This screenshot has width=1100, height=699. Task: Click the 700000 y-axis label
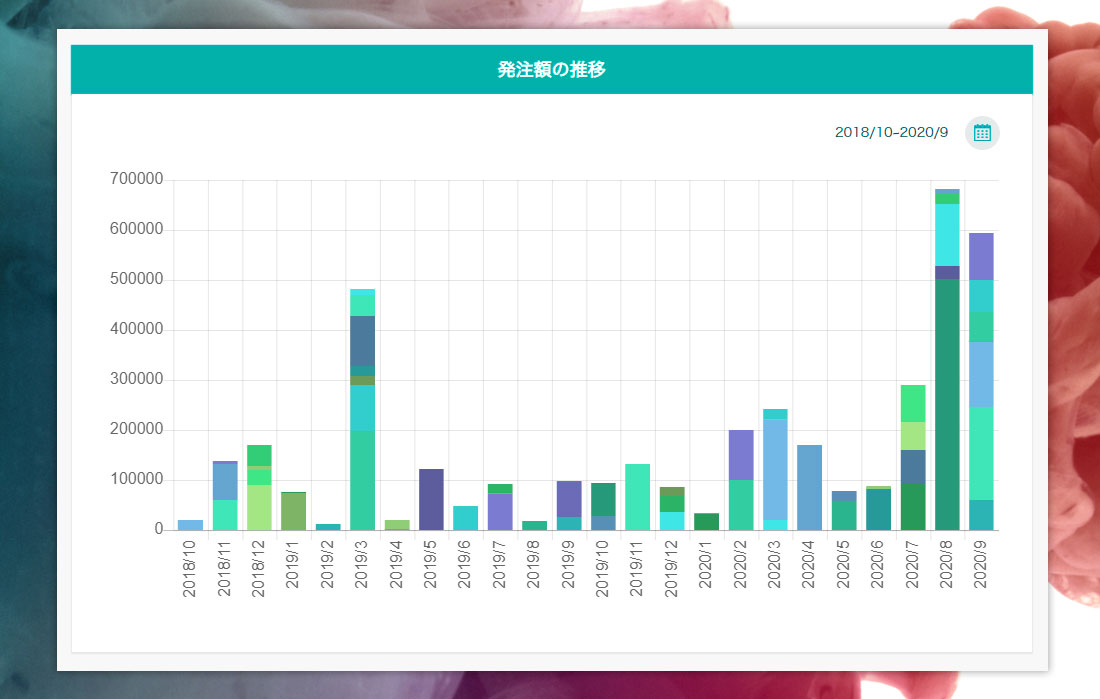tap(136, 179)
